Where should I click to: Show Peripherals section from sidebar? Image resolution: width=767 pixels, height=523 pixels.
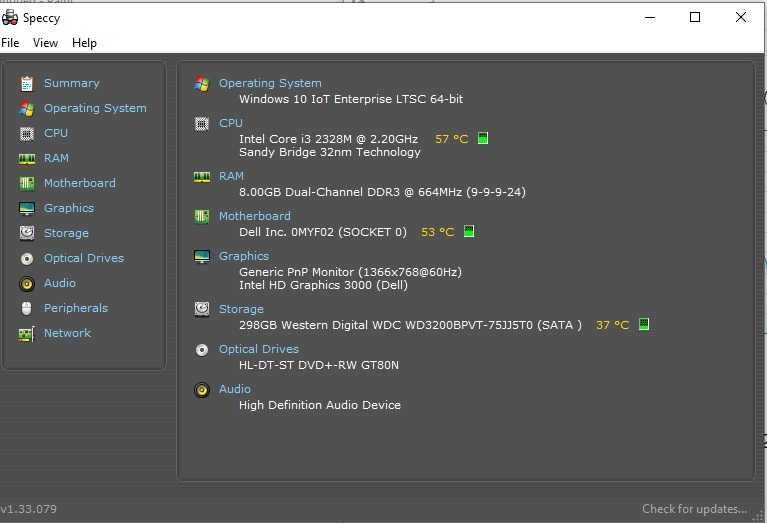(76, 308)
